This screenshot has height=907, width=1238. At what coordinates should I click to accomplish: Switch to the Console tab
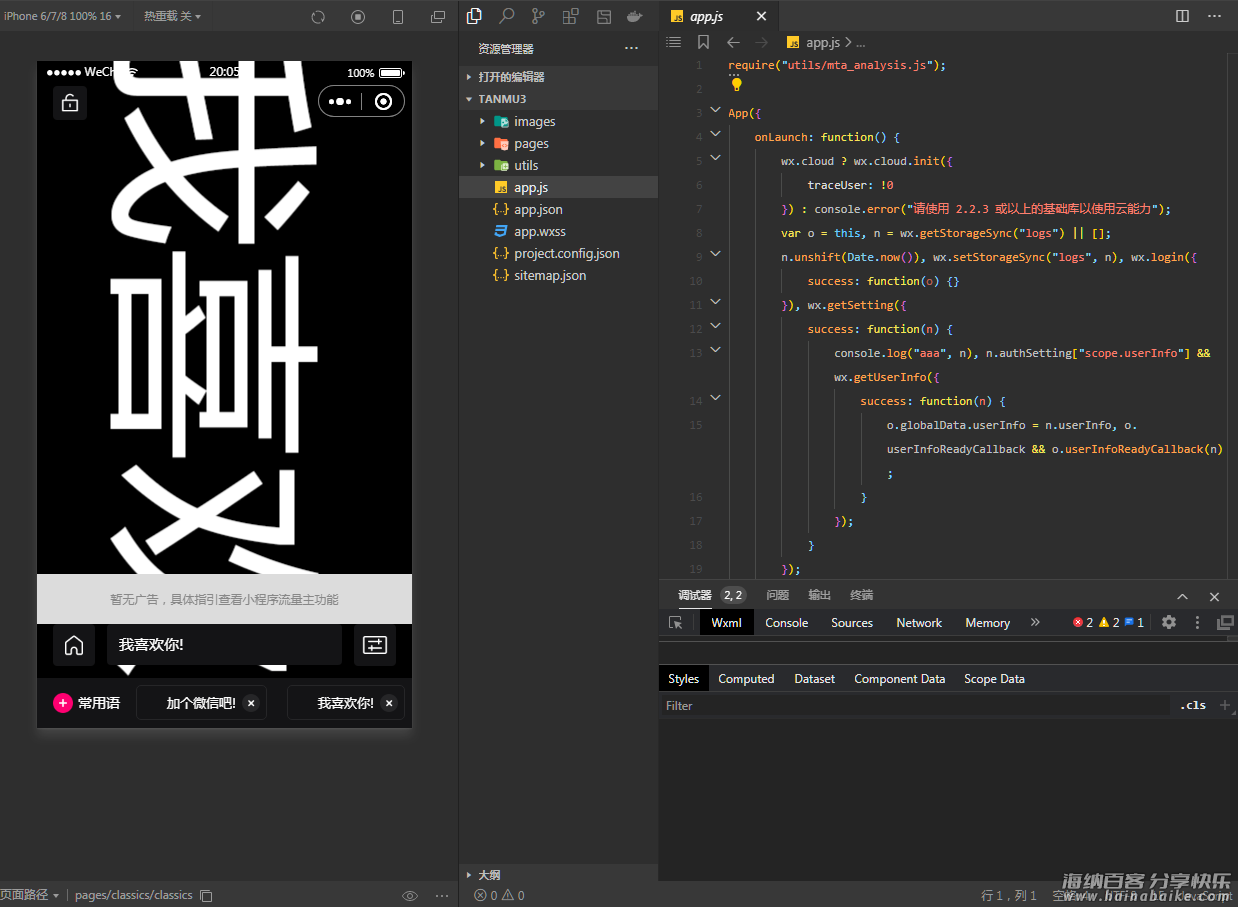(x=786, y=622)
